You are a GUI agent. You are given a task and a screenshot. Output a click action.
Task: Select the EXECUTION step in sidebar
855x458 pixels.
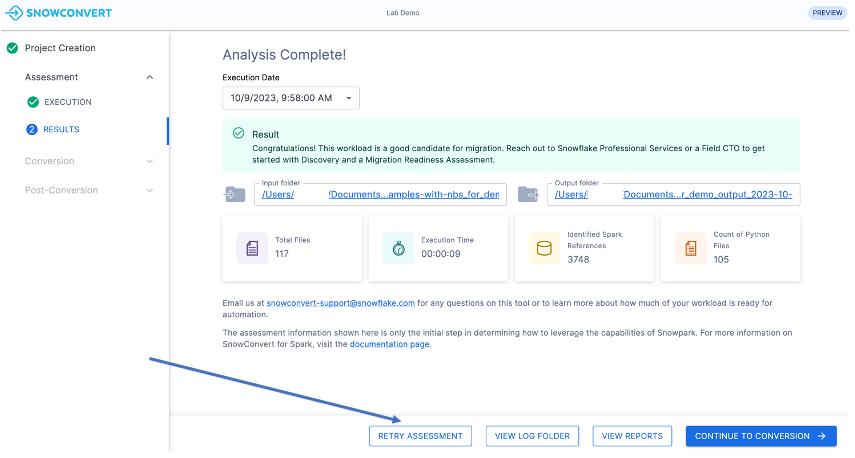point(68,102)
